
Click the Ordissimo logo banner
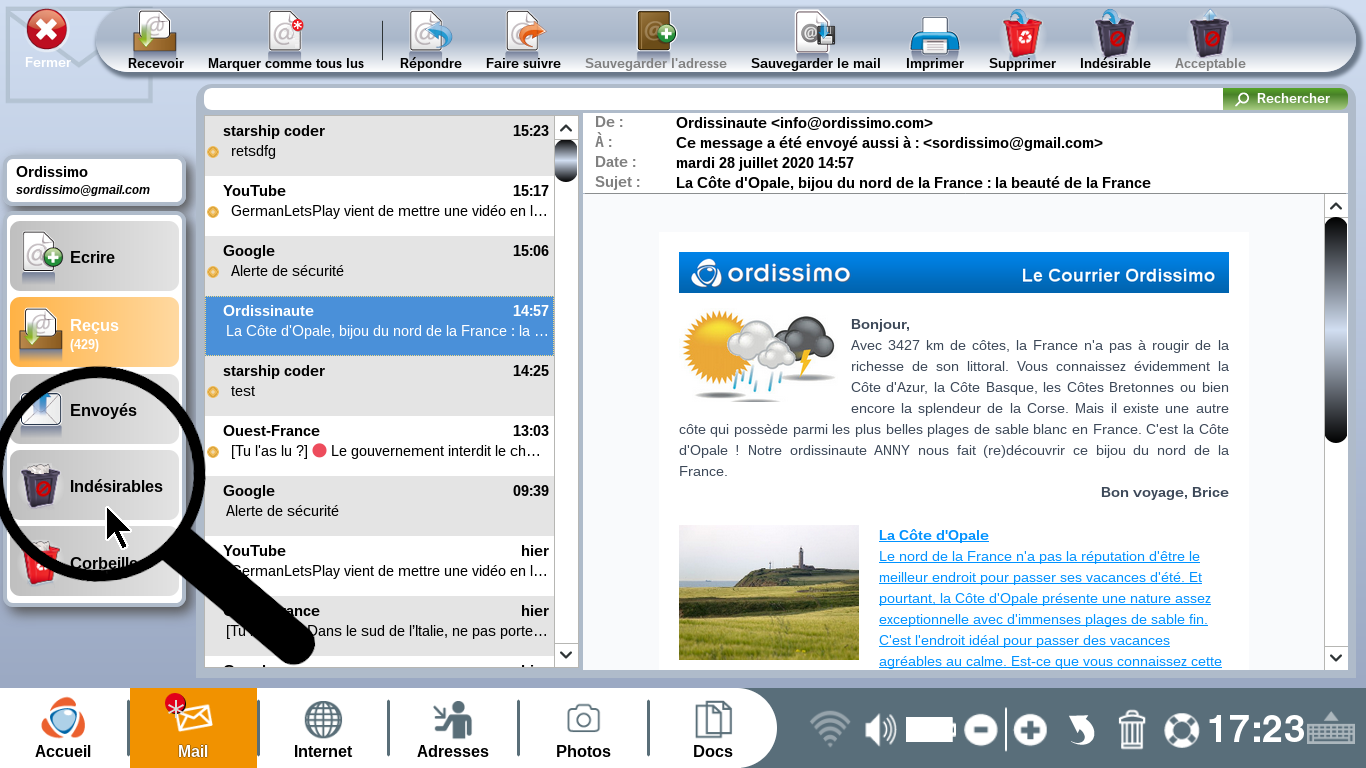point(953,272)
